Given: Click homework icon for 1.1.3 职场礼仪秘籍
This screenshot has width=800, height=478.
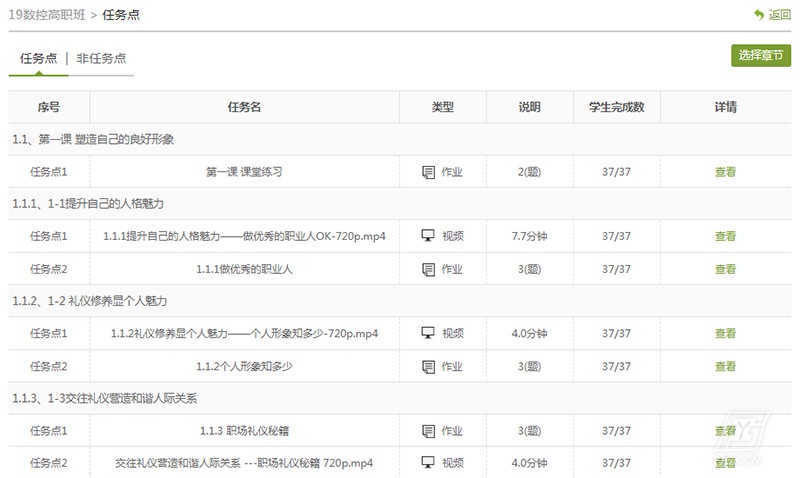Looking at the screenshot, I should (429, 431).
